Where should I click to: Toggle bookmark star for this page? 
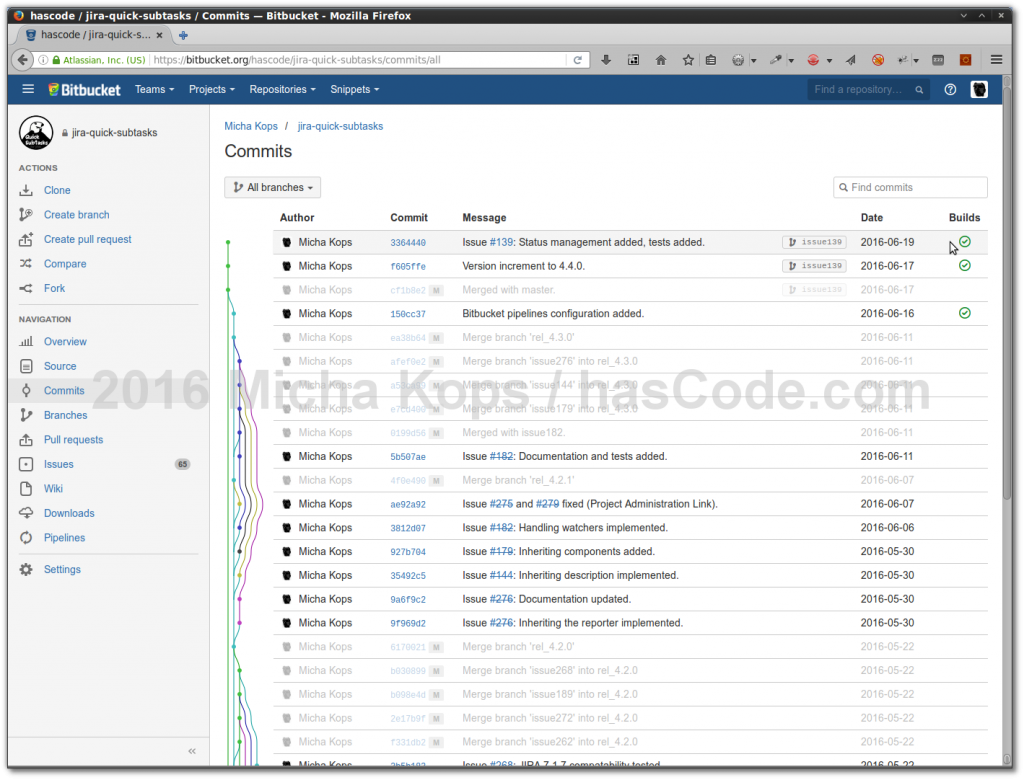pyautogui.click(x=687, y=59)
